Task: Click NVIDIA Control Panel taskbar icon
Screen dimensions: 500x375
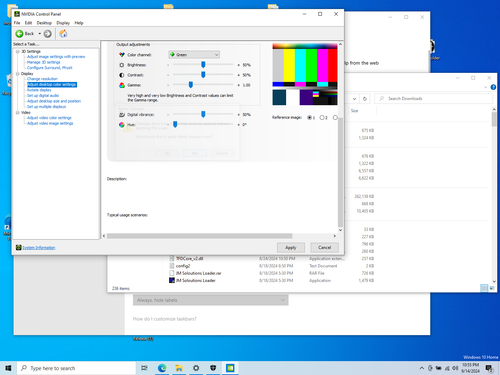Action: tap(230, 368)
